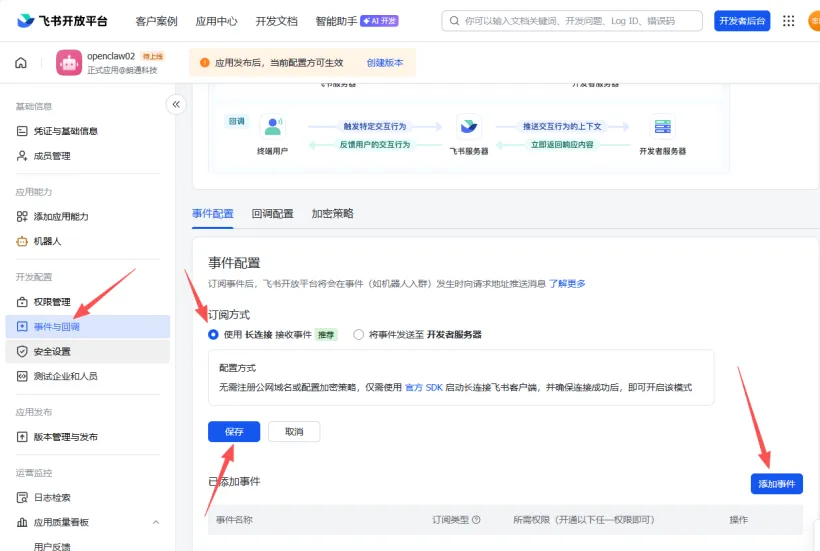Click the 保存 button
The width and height of the screenshot is (820, 551).
pos(234,432)
